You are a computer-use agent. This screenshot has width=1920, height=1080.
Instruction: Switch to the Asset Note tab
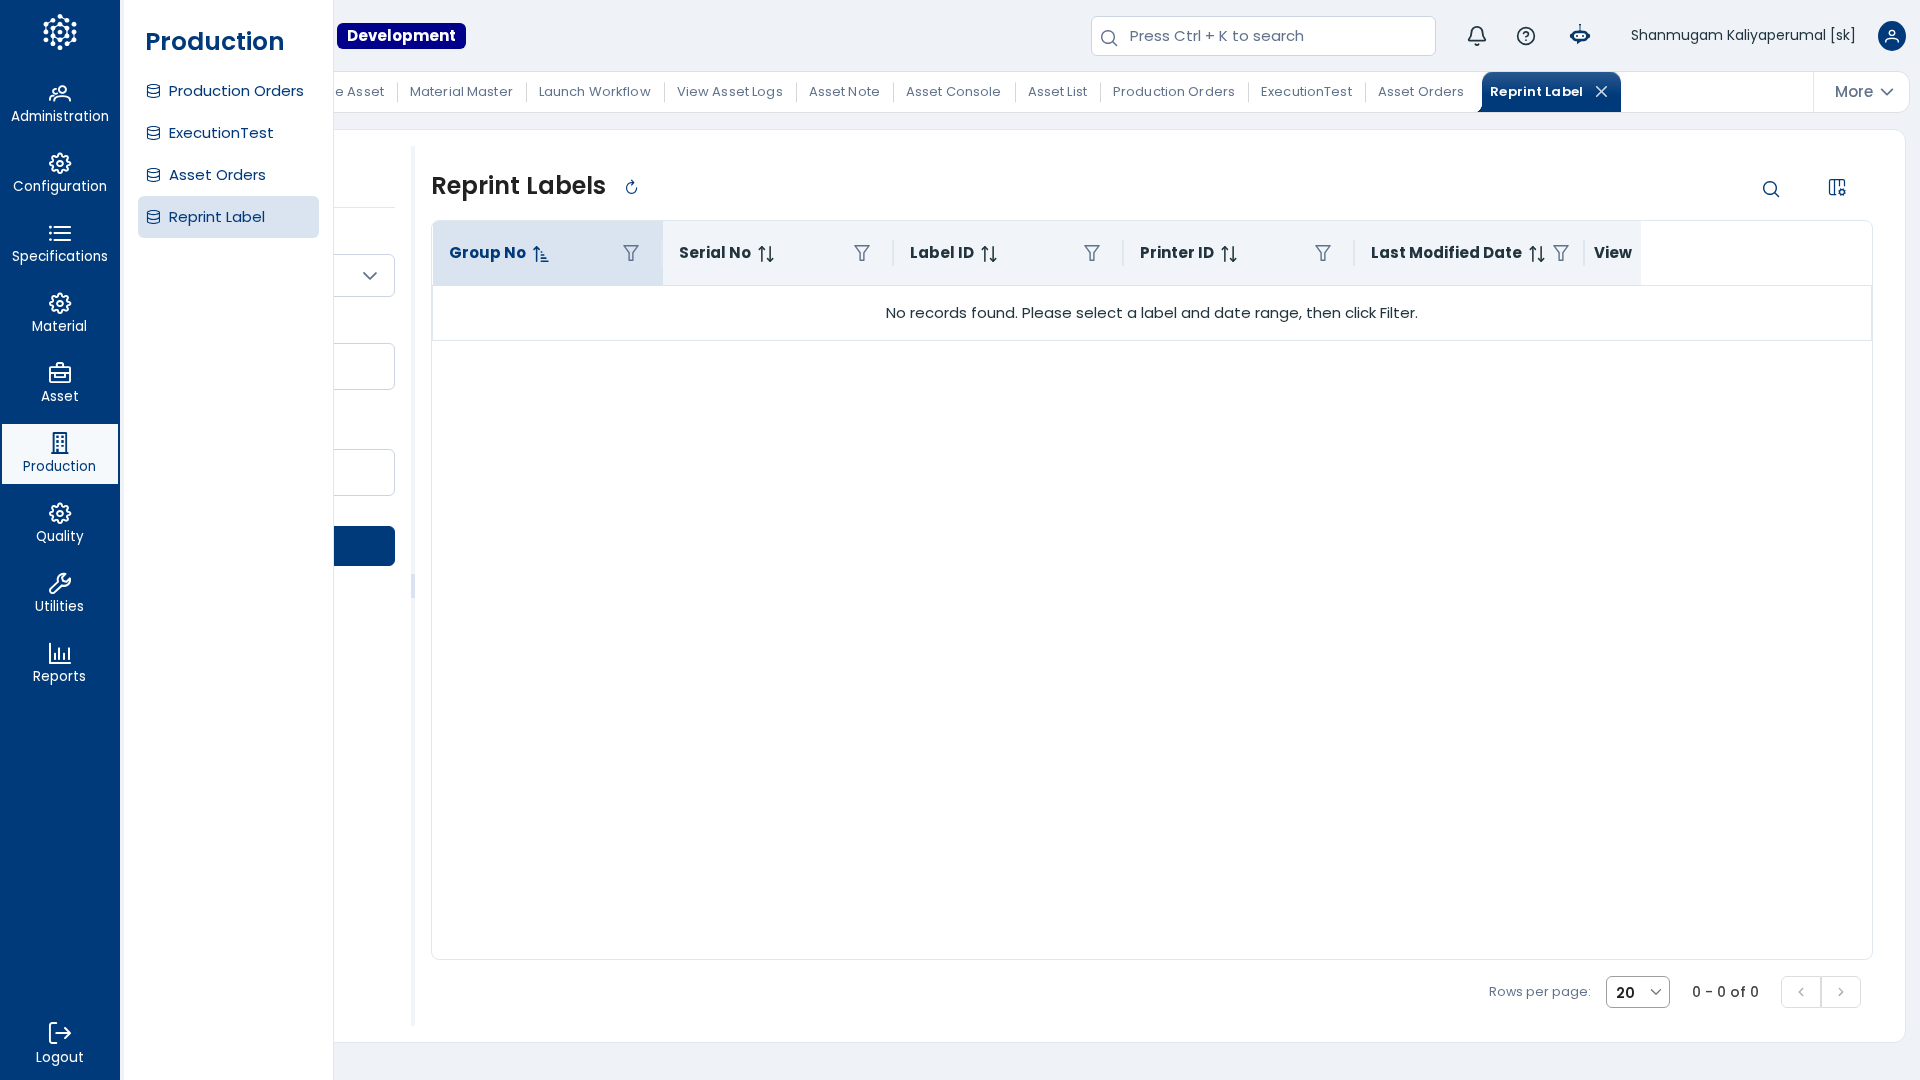(x=844, y=92)
